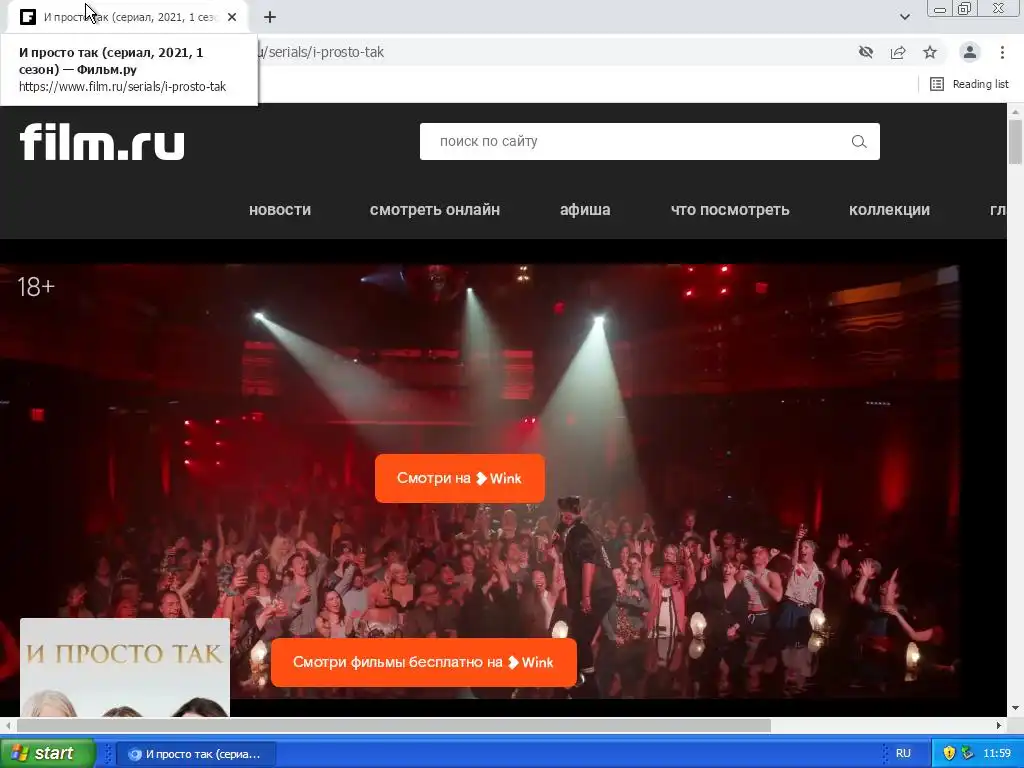
Task: Click the horizontal scrollbar right arrow
Action: (999, 725)
